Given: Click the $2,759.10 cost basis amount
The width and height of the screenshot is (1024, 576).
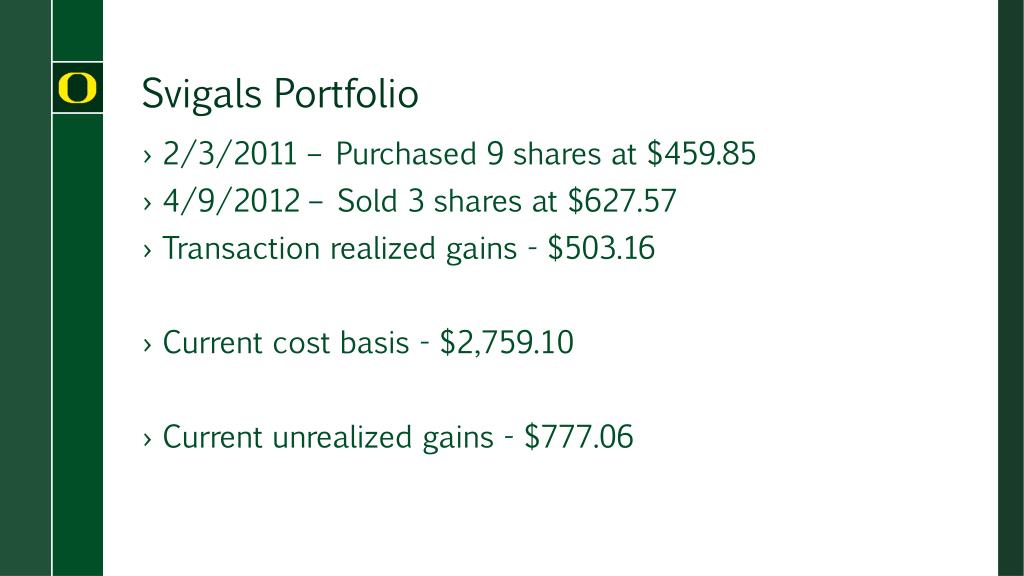Looking at the screenshot, I should 507,343.
